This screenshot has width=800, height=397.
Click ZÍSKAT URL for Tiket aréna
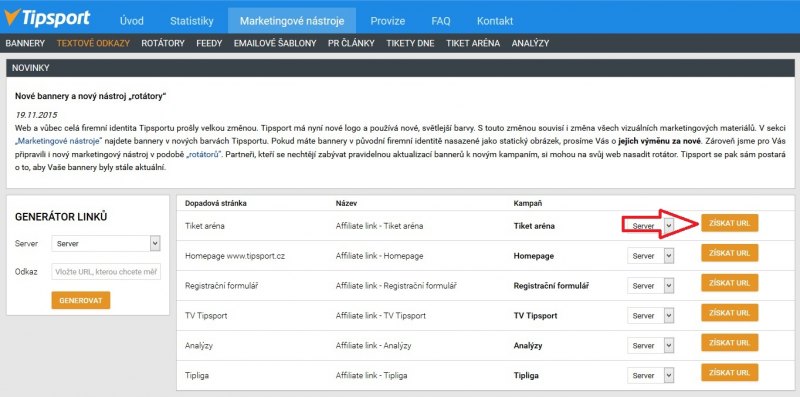(730, 223)
